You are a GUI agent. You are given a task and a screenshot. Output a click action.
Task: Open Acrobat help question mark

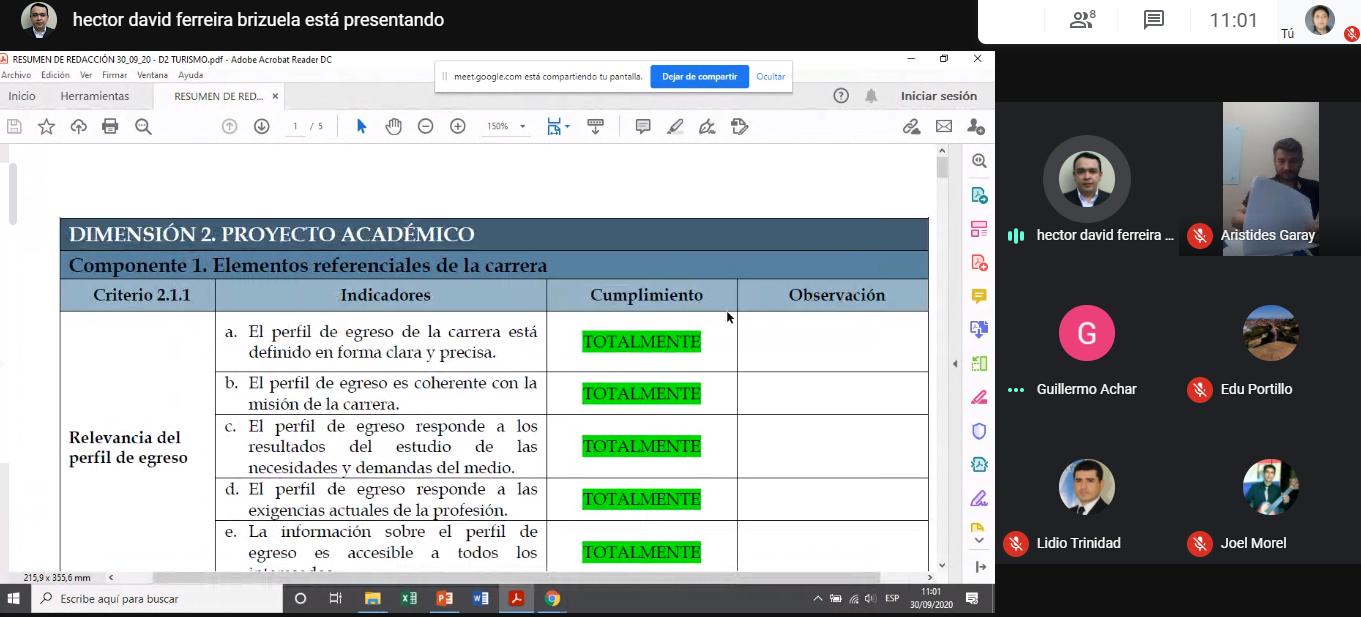click(x=841, y=96)
